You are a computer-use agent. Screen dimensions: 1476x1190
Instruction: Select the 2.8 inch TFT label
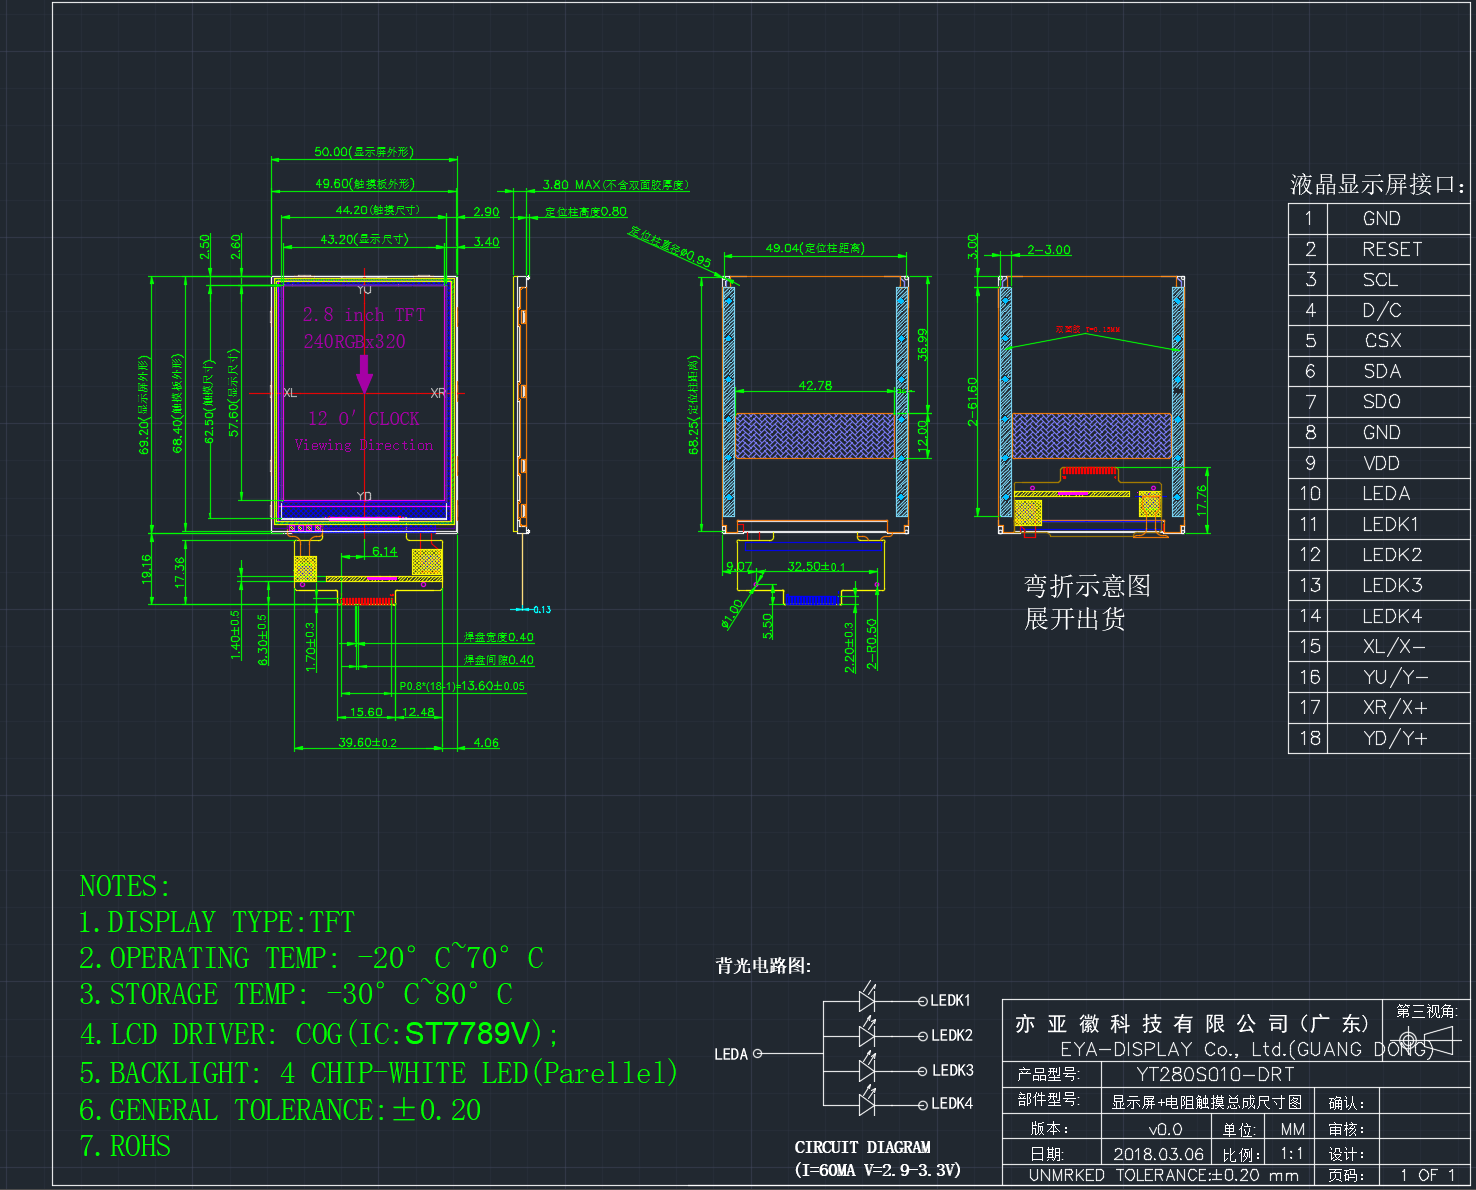(364, 315)
